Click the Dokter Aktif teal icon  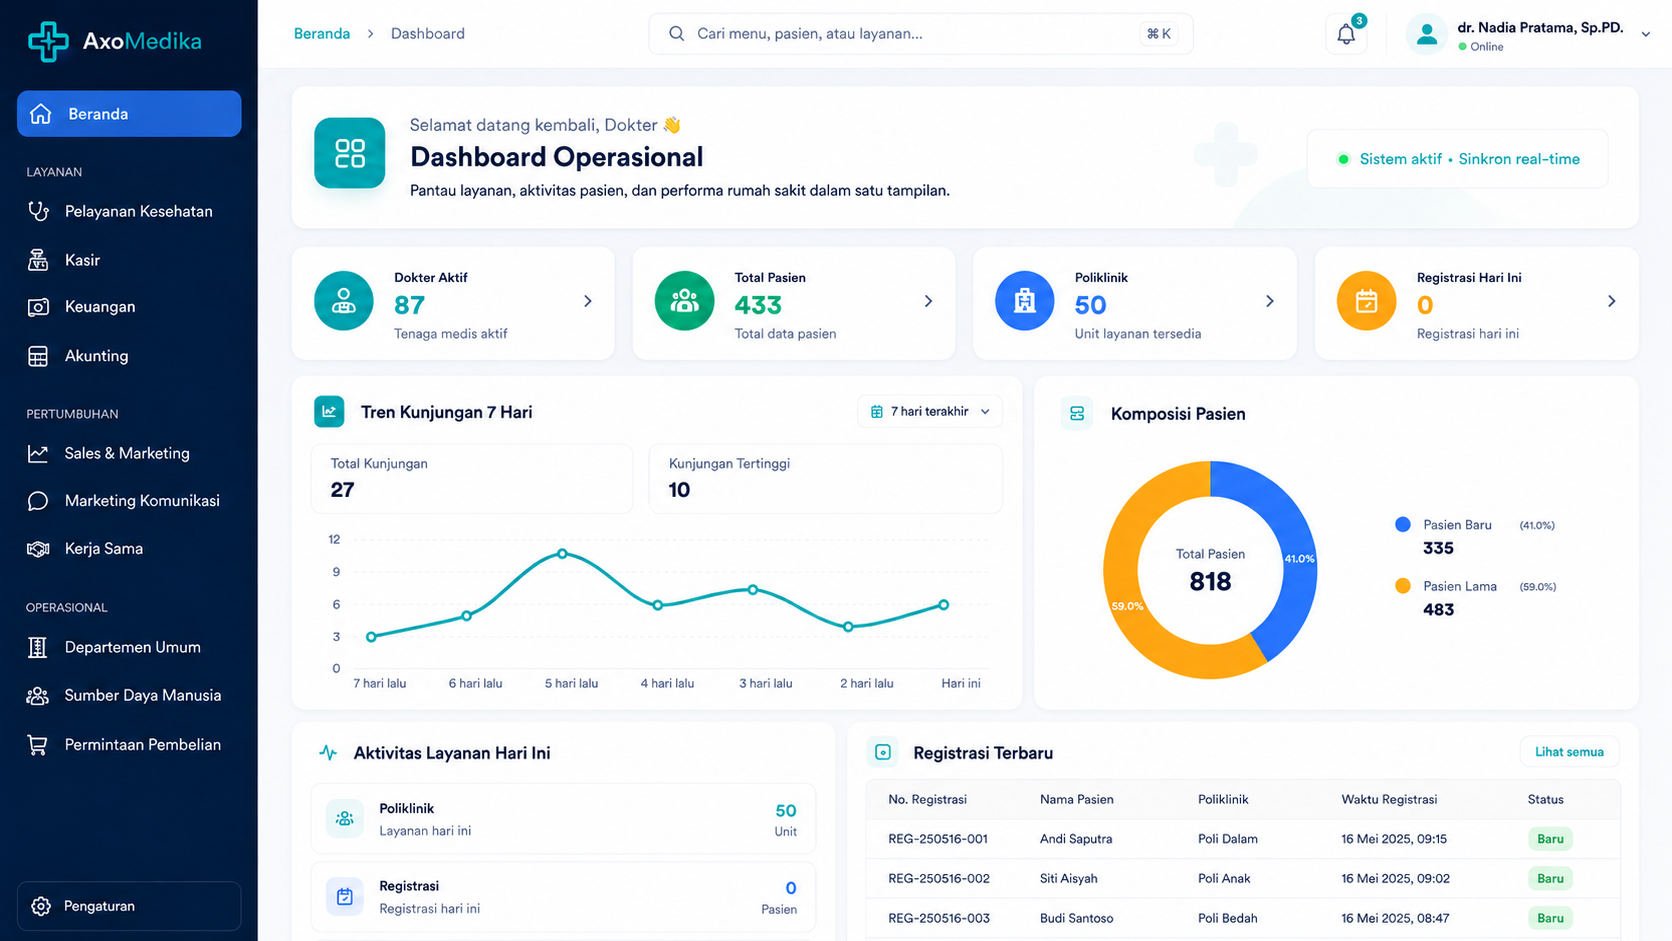pos(344,301)
